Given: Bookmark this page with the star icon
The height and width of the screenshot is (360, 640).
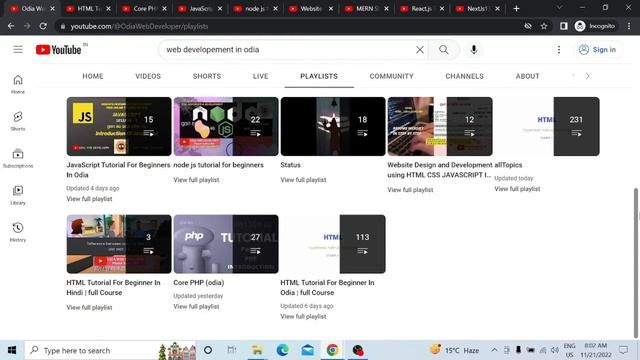Looking at the screenshot, I should (x=544, y=26).
